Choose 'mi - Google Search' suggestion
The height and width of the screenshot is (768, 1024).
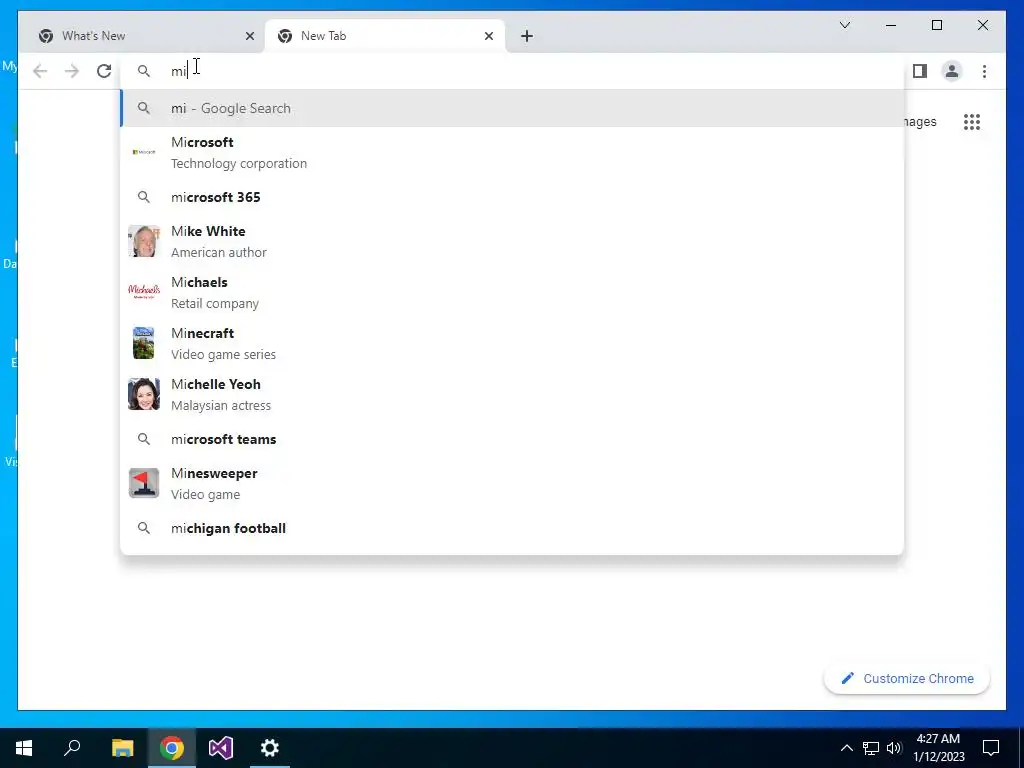[x=512, y=108]
